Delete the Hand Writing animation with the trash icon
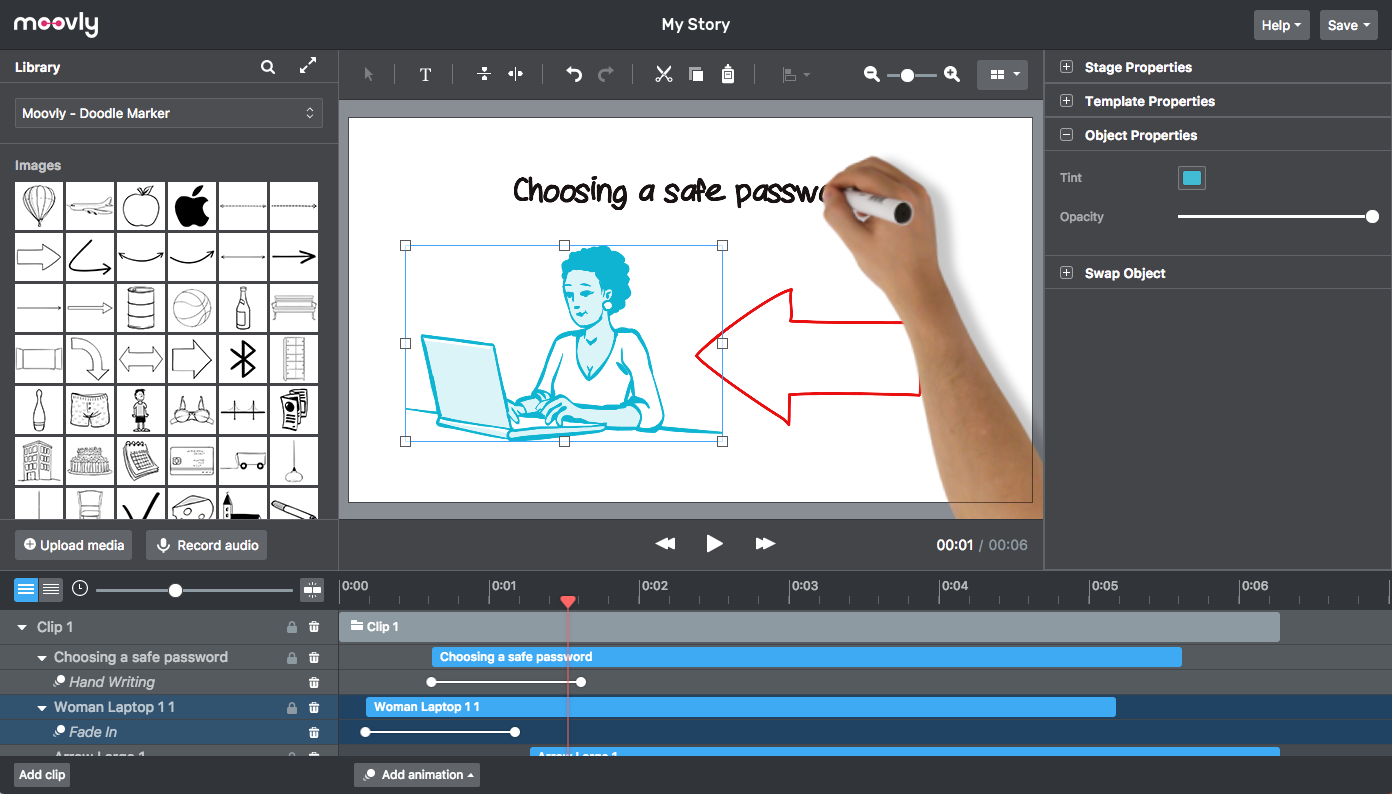This screenshot has width=1392, height=794. click(314, 682)
